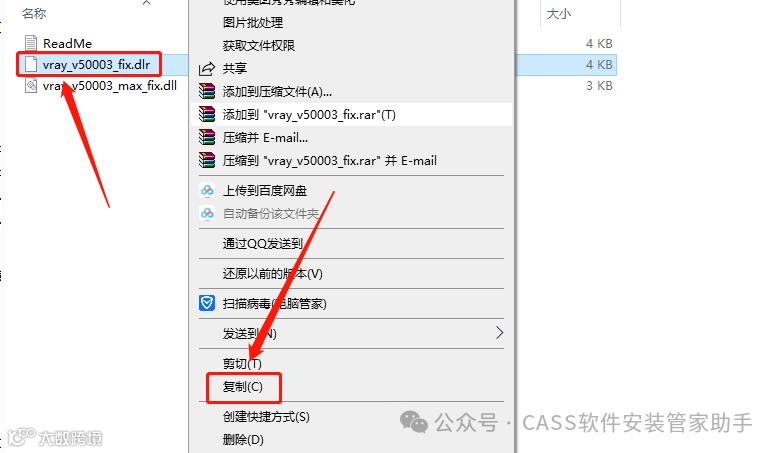The image size is (777, 453).
Task: Open 图片批处理 menu entry
Action: tap(253, 22)
